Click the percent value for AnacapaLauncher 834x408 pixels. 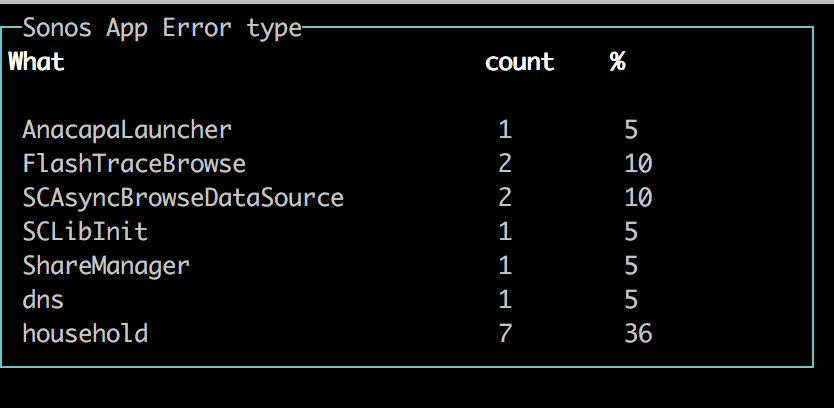[631, 130]
